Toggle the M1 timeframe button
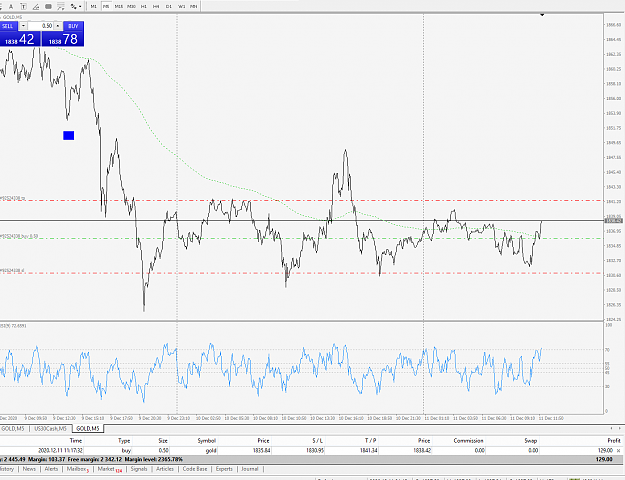Screen dimensions: 625x480 point(94,6)
